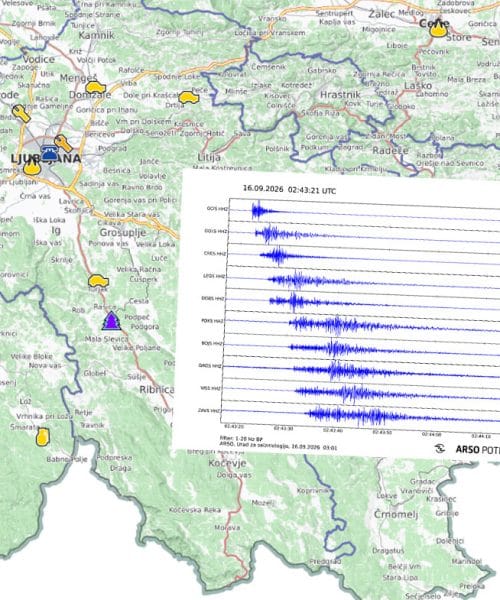Click the ARSO Urad za seizmologijo caption
The height and width of the screenshot is (600, 500).
point(279,446)
